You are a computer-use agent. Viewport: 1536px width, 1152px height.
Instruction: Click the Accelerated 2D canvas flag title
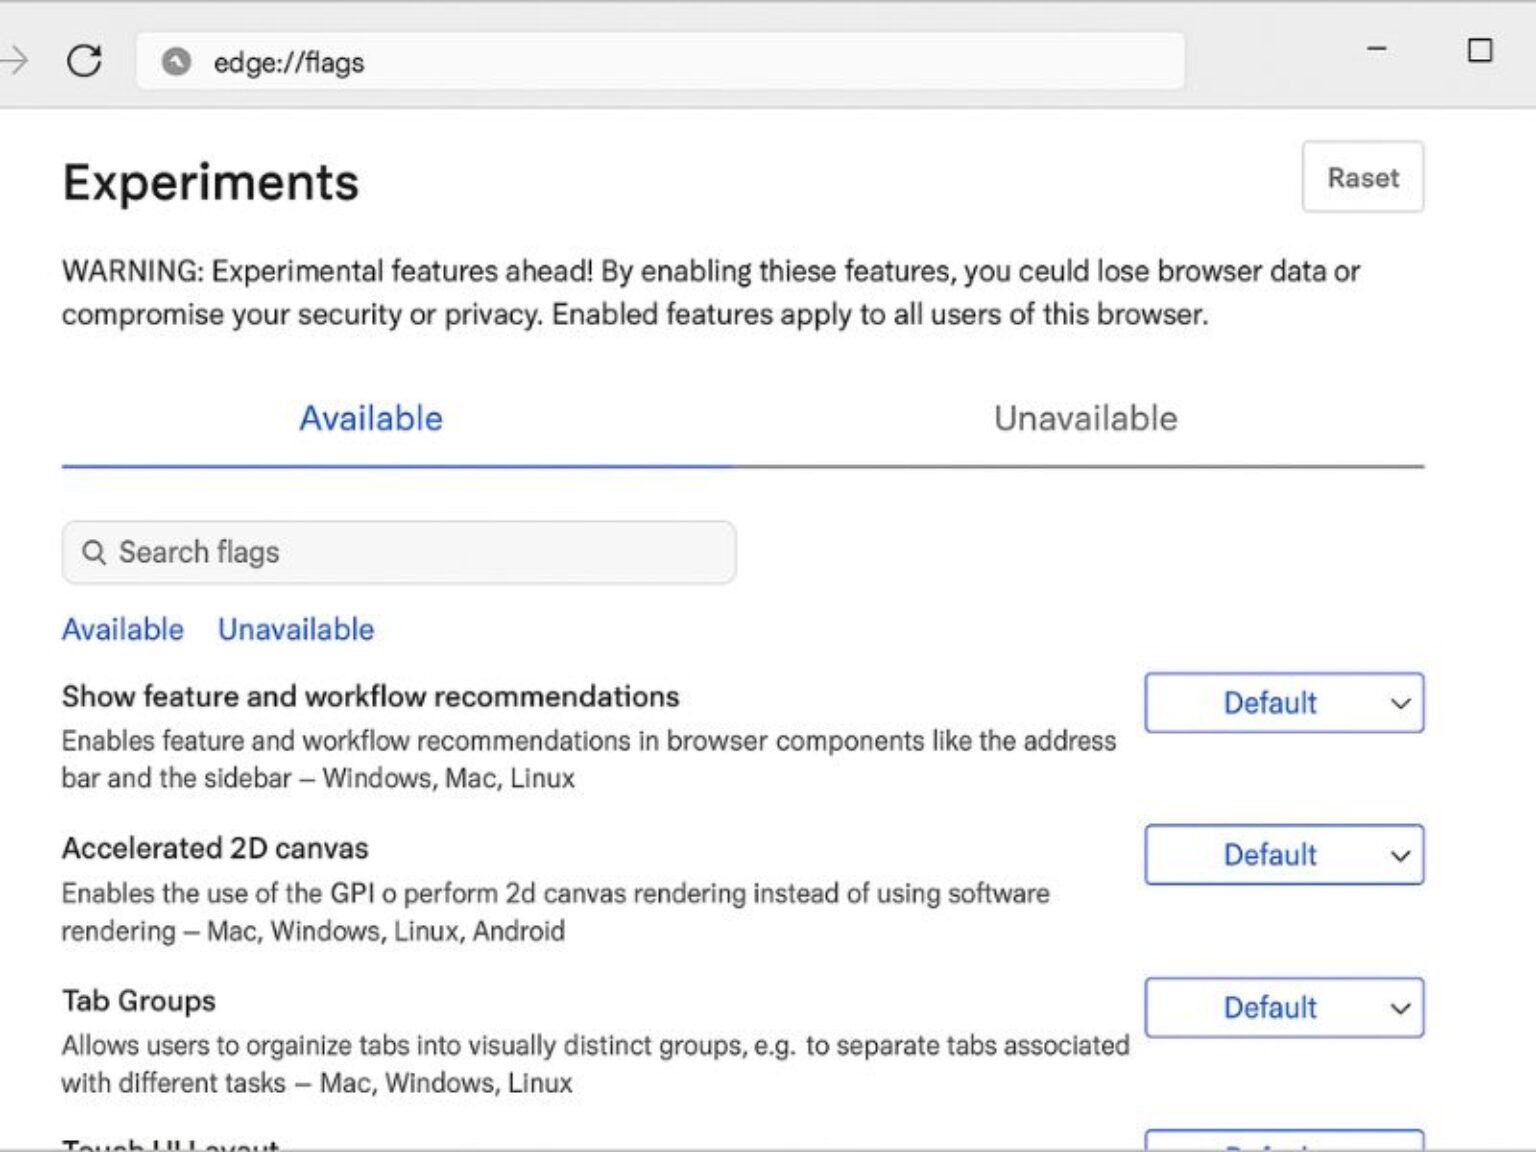tap(214, 848)
